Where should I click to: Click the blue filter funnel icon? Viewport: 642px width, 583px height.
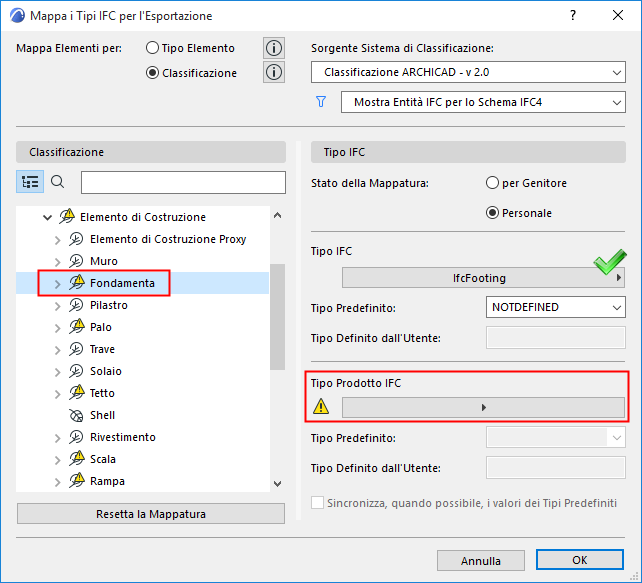click(x=322, y=102)
